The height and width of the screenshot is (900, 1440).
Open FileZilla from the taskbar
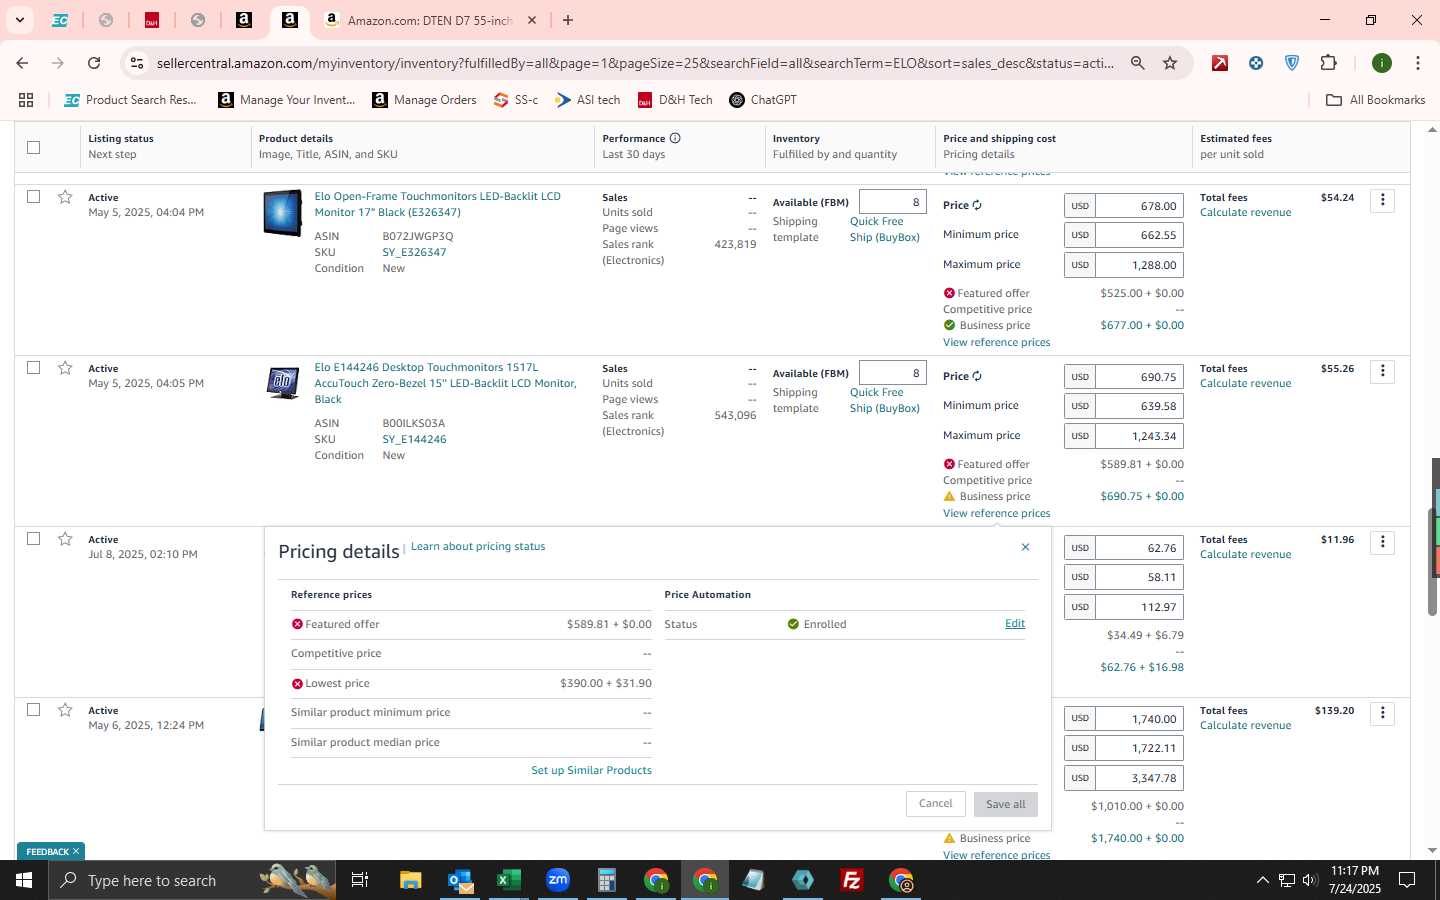point(852,880)
